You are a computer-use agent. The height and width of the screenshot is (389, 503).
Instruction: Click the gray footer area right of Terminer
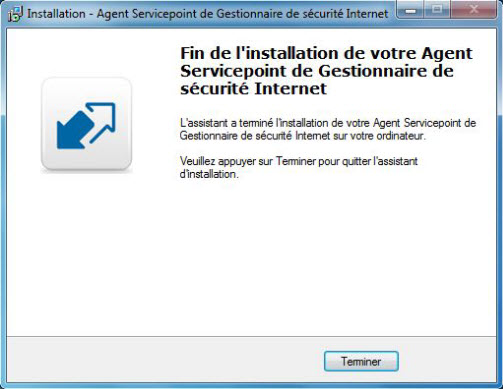pos(447,360)
